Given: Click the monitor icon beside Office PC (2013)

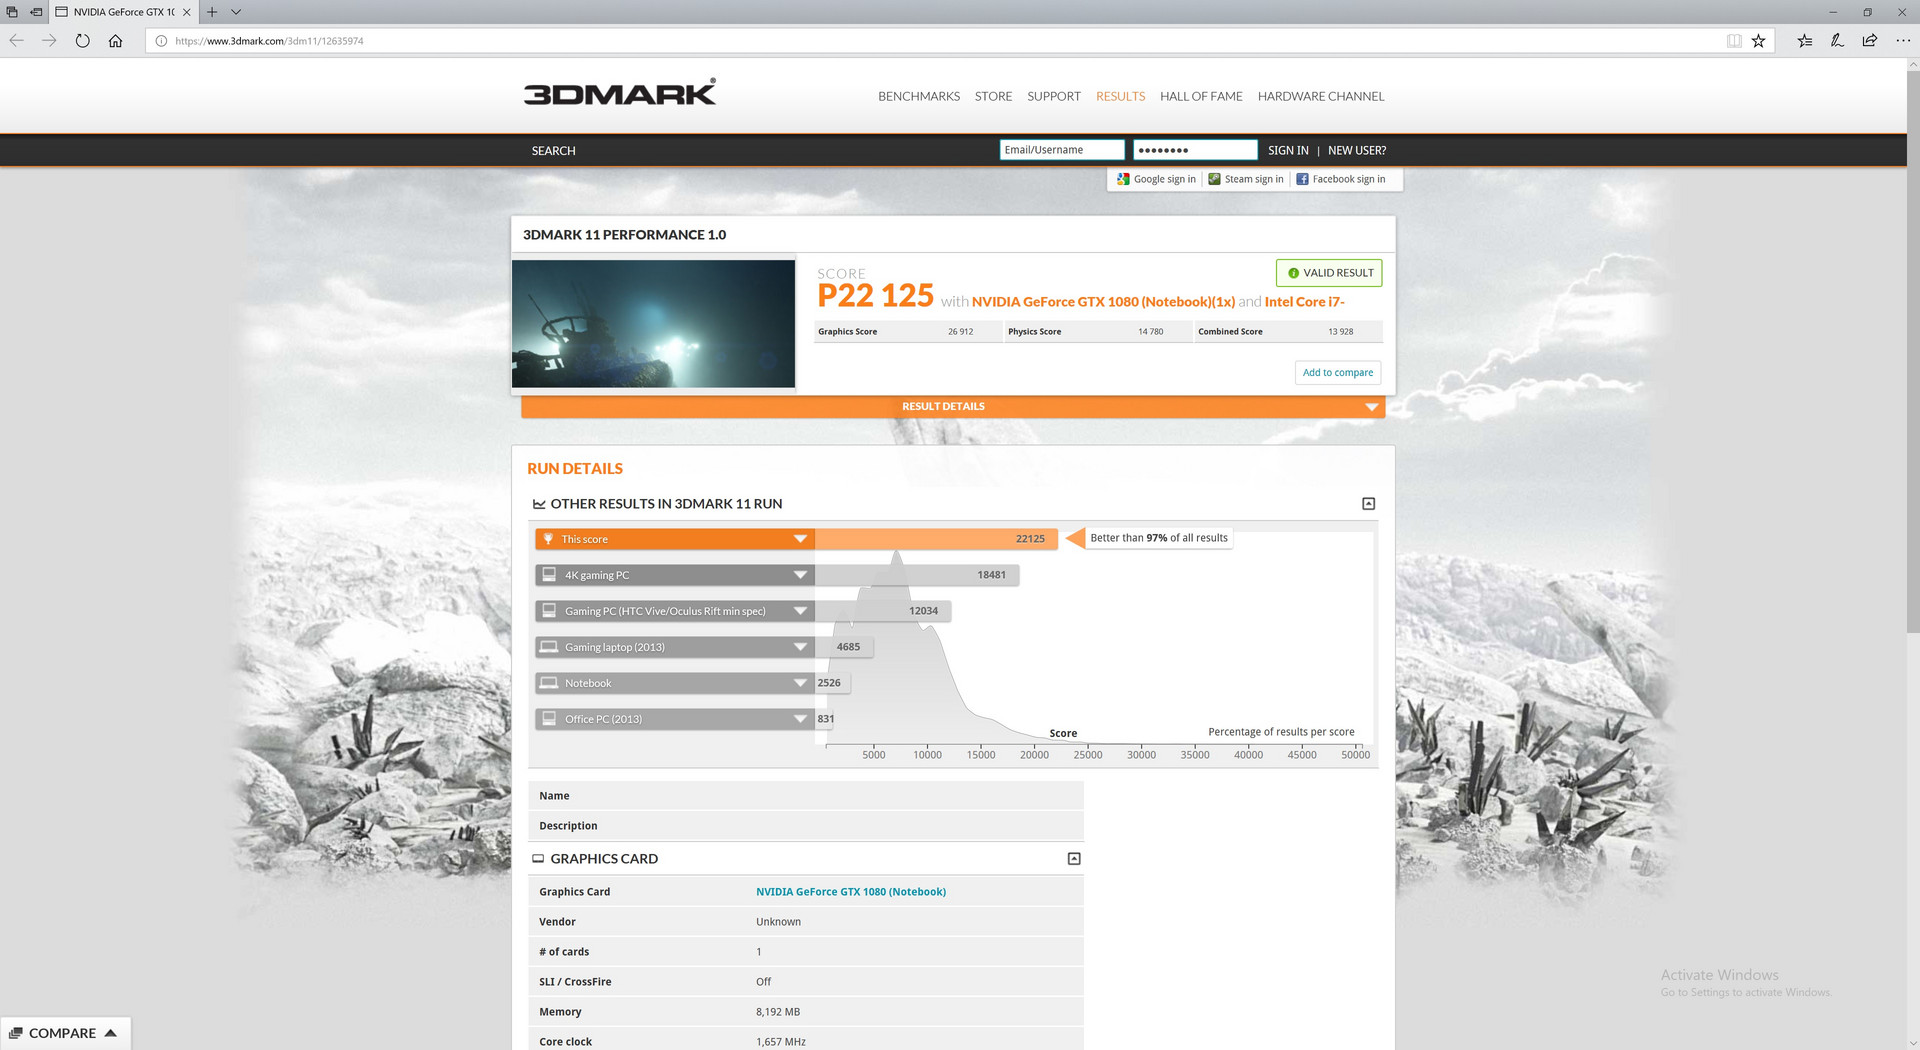Looking at the screenshot, I should (549, 719).
